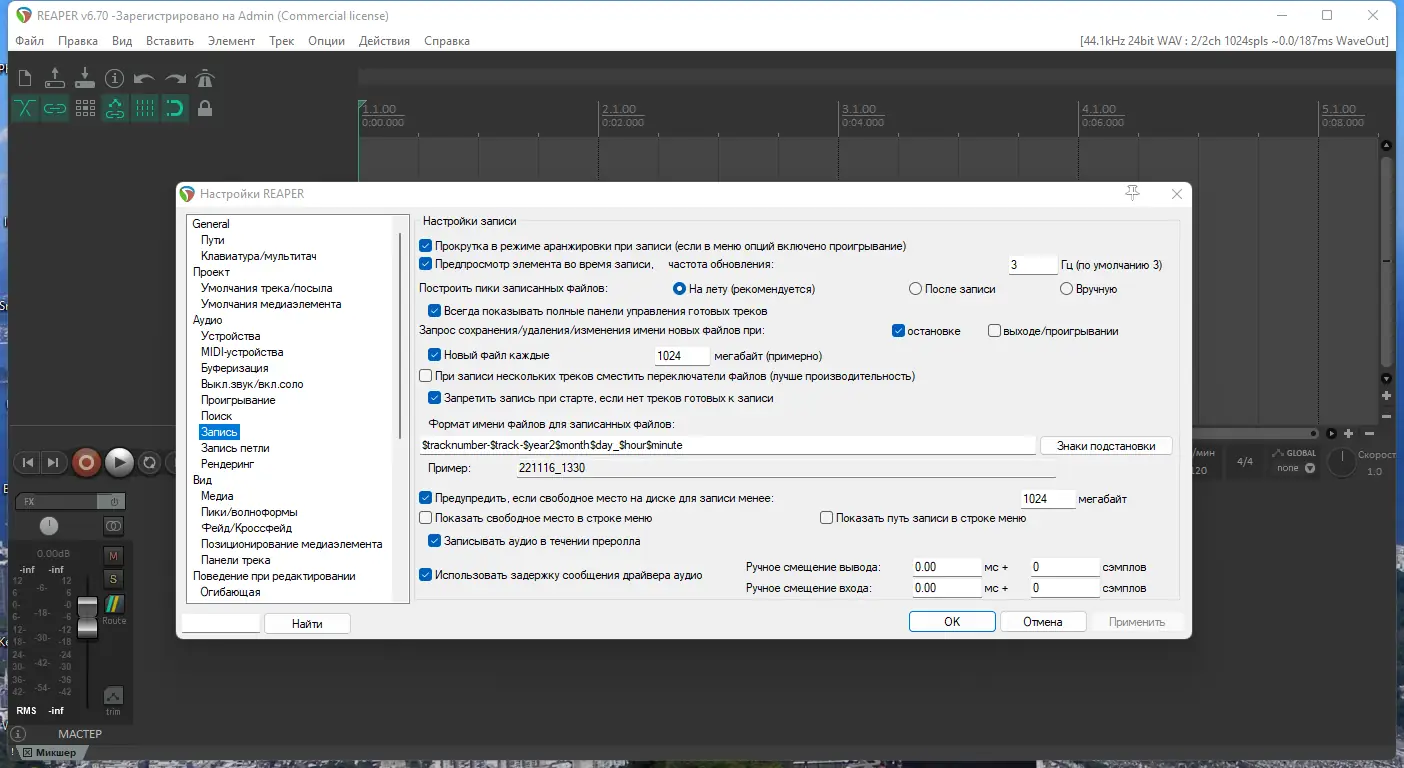Toggle the auto-crossfade icon

click(25, 108)
